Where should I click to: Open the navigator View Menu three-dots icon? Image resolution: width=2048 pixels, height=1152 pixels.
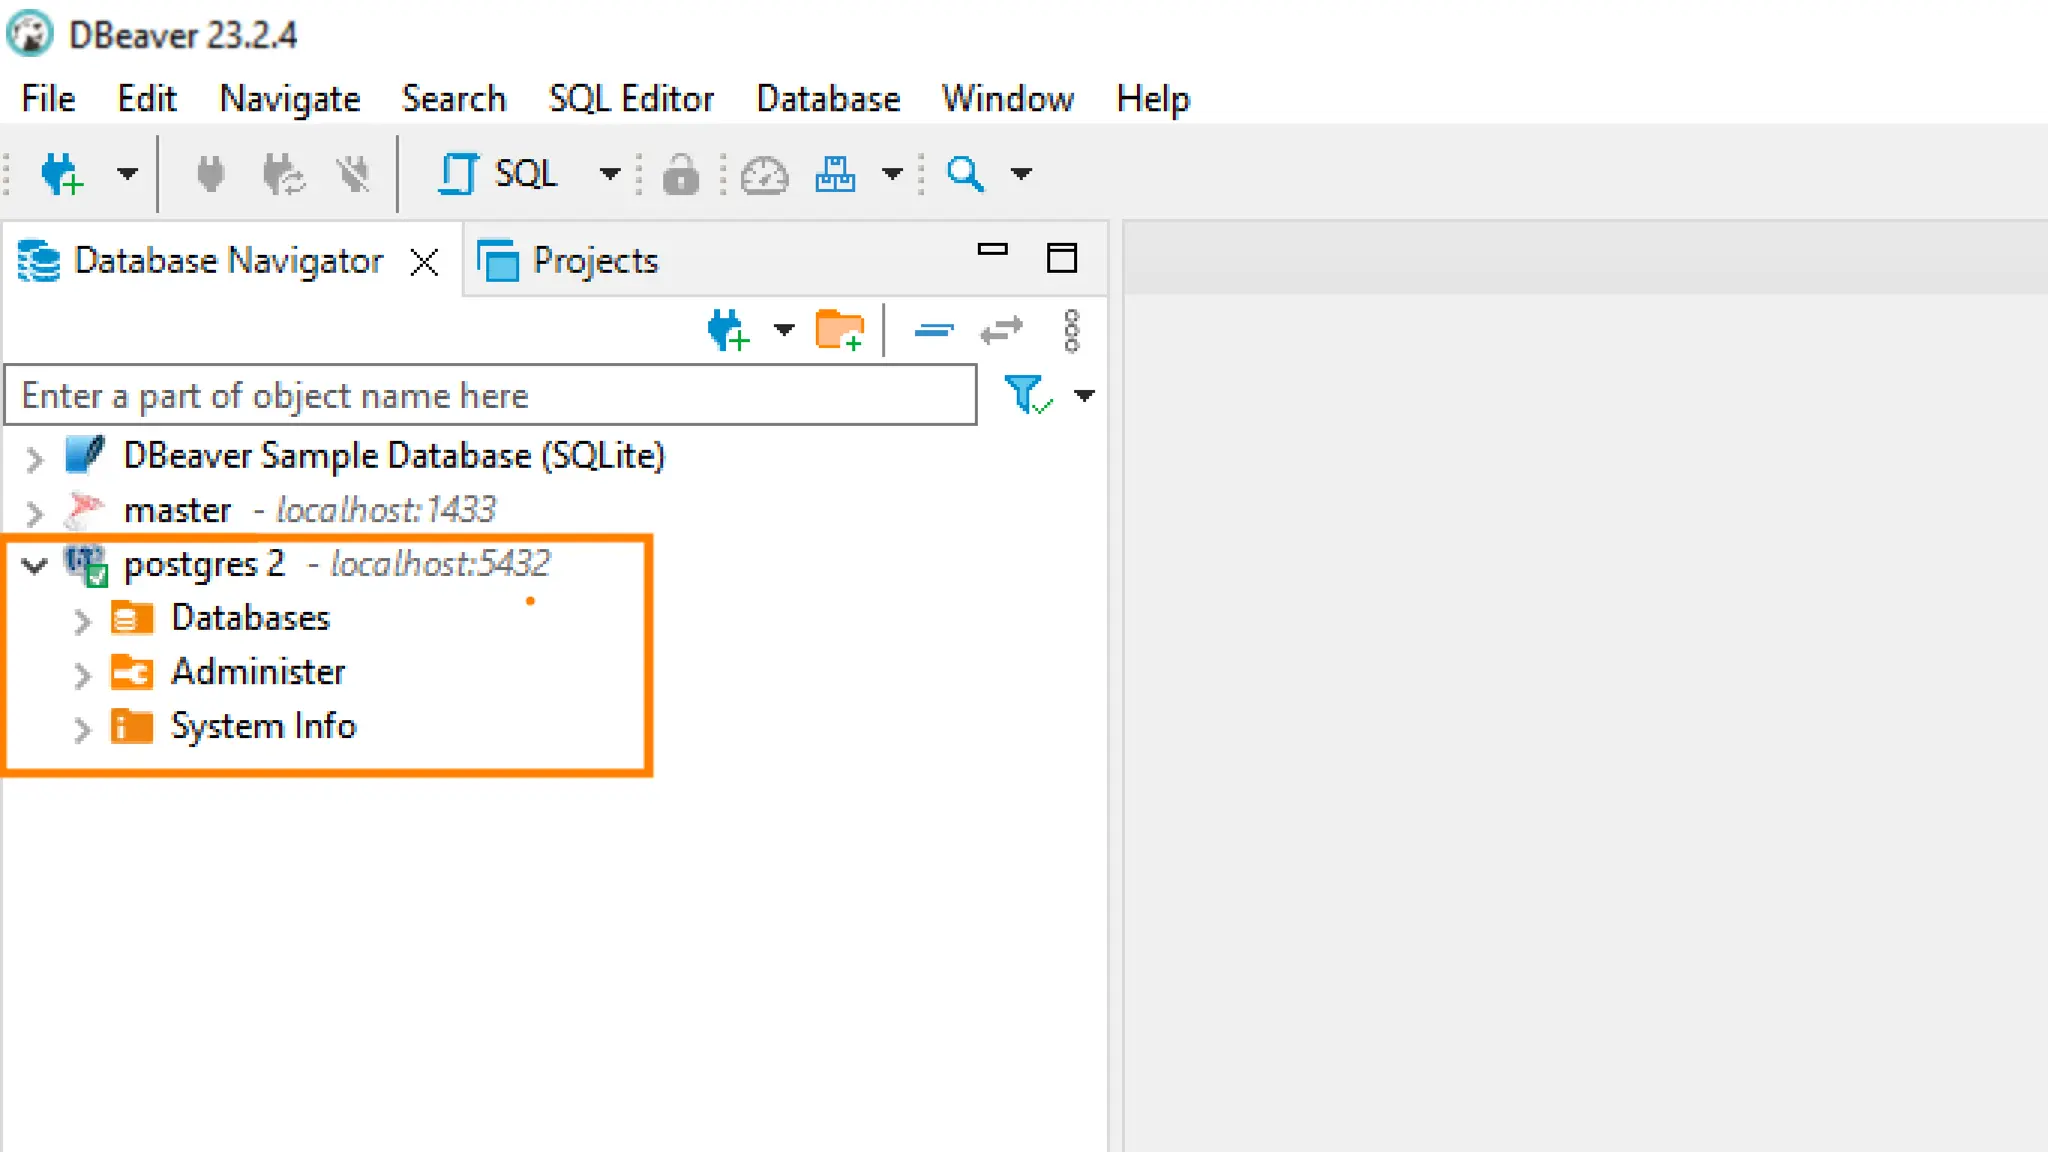coord(1072,331)
